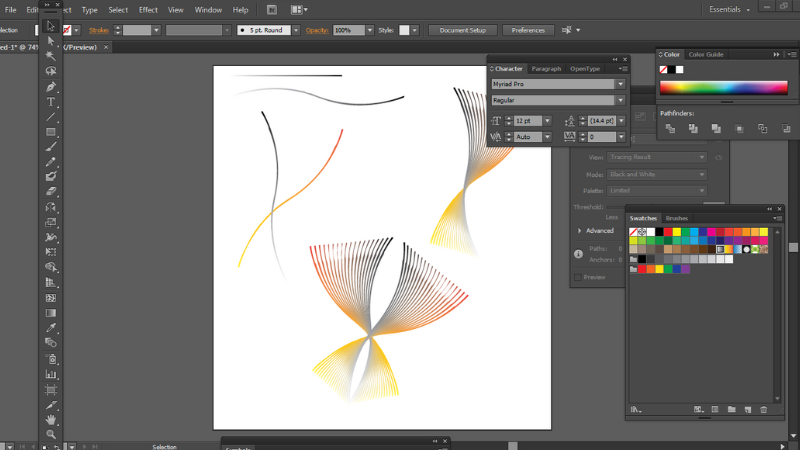Viewport: 800px width, 450px height.
Task: Select the Eraser tool
Action: point(51,192)
